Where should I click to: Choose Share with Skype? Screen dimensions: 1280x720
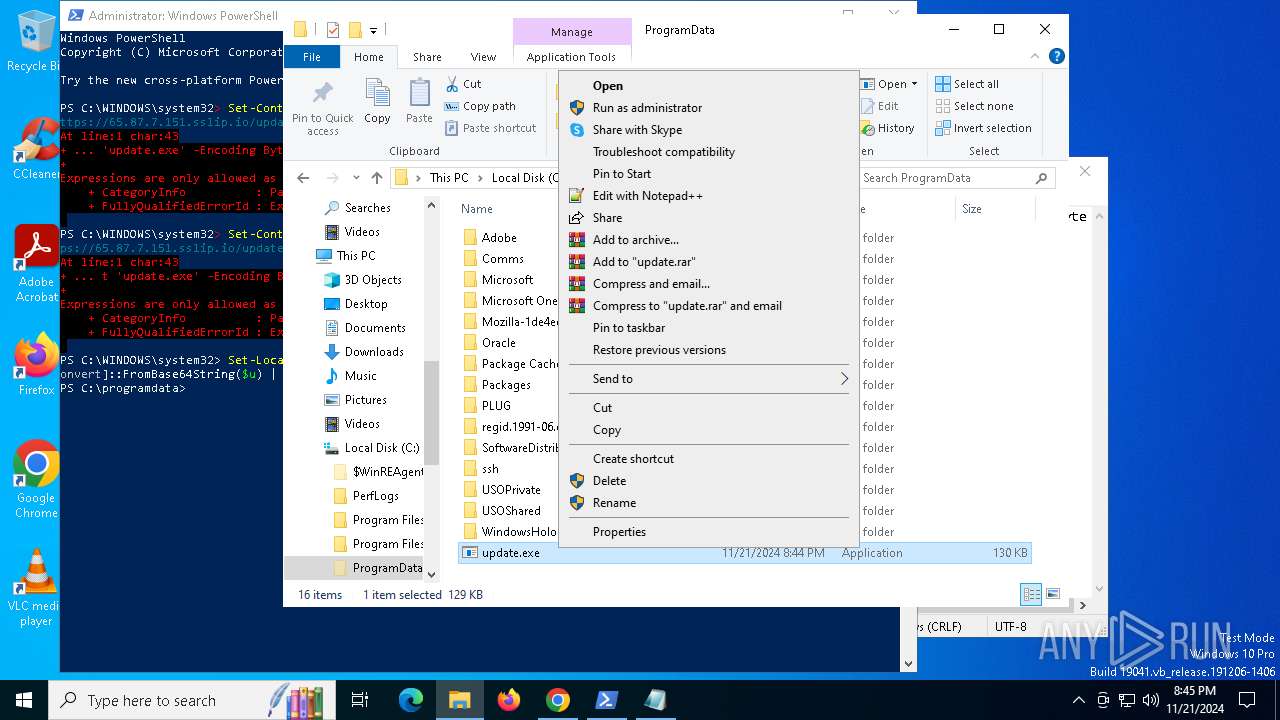pyautogui.click(x=708, y=130)
